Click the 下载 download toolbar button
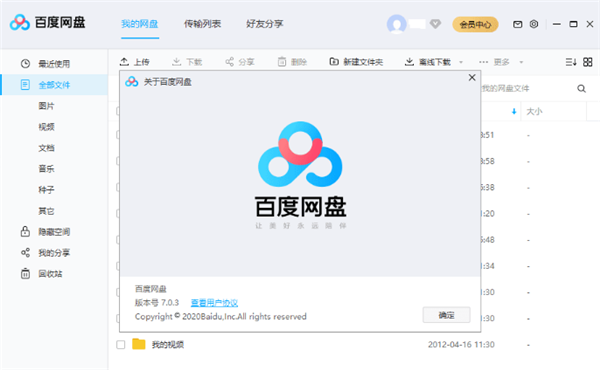600x370 pixels. click(x=187, y=62)
